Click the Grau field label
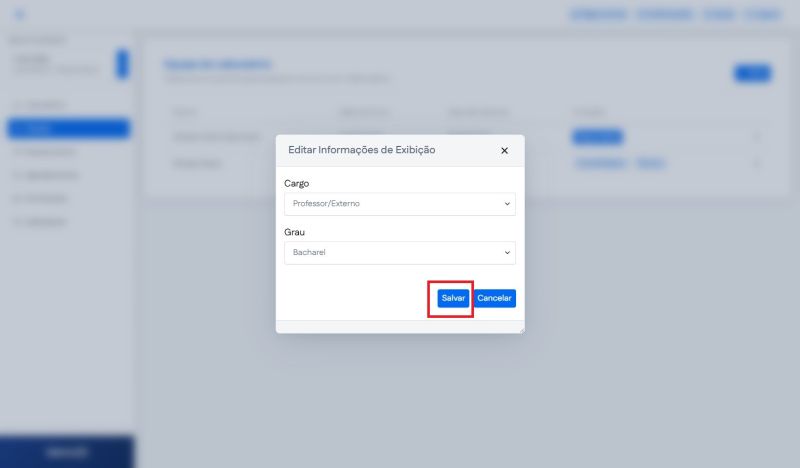The width and height of the screenshot is (800, 468). tap(296, 232)
